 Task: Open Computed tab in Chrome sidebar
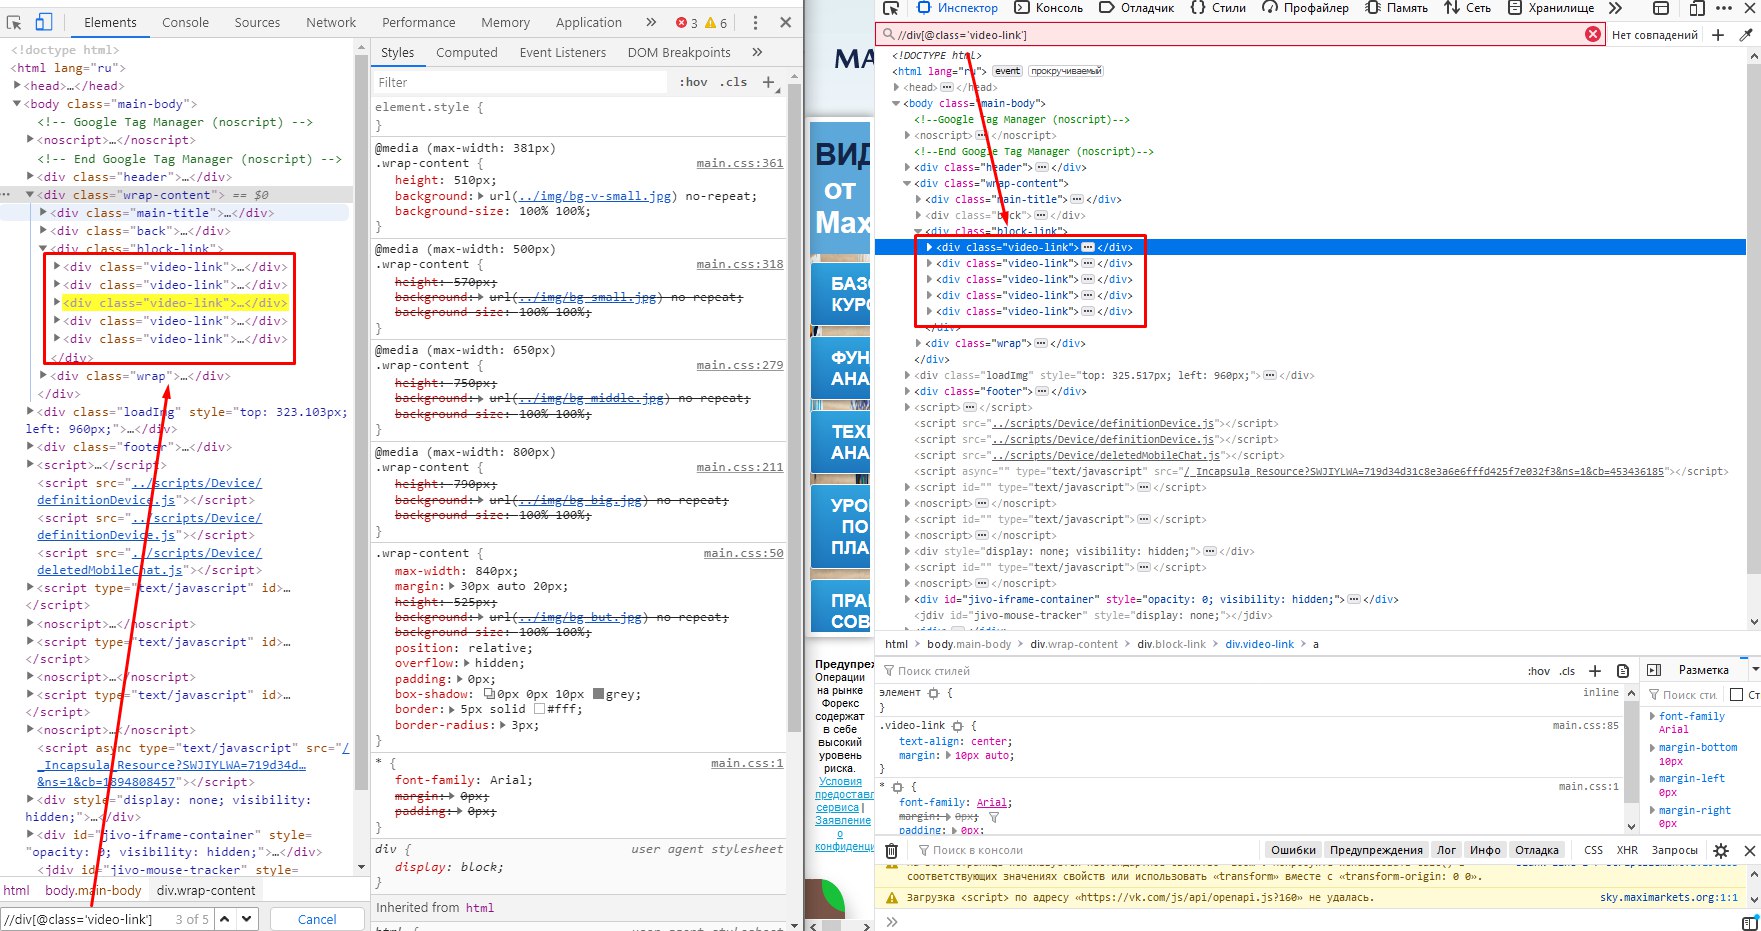pyautogui.click(x=466, y=52)
